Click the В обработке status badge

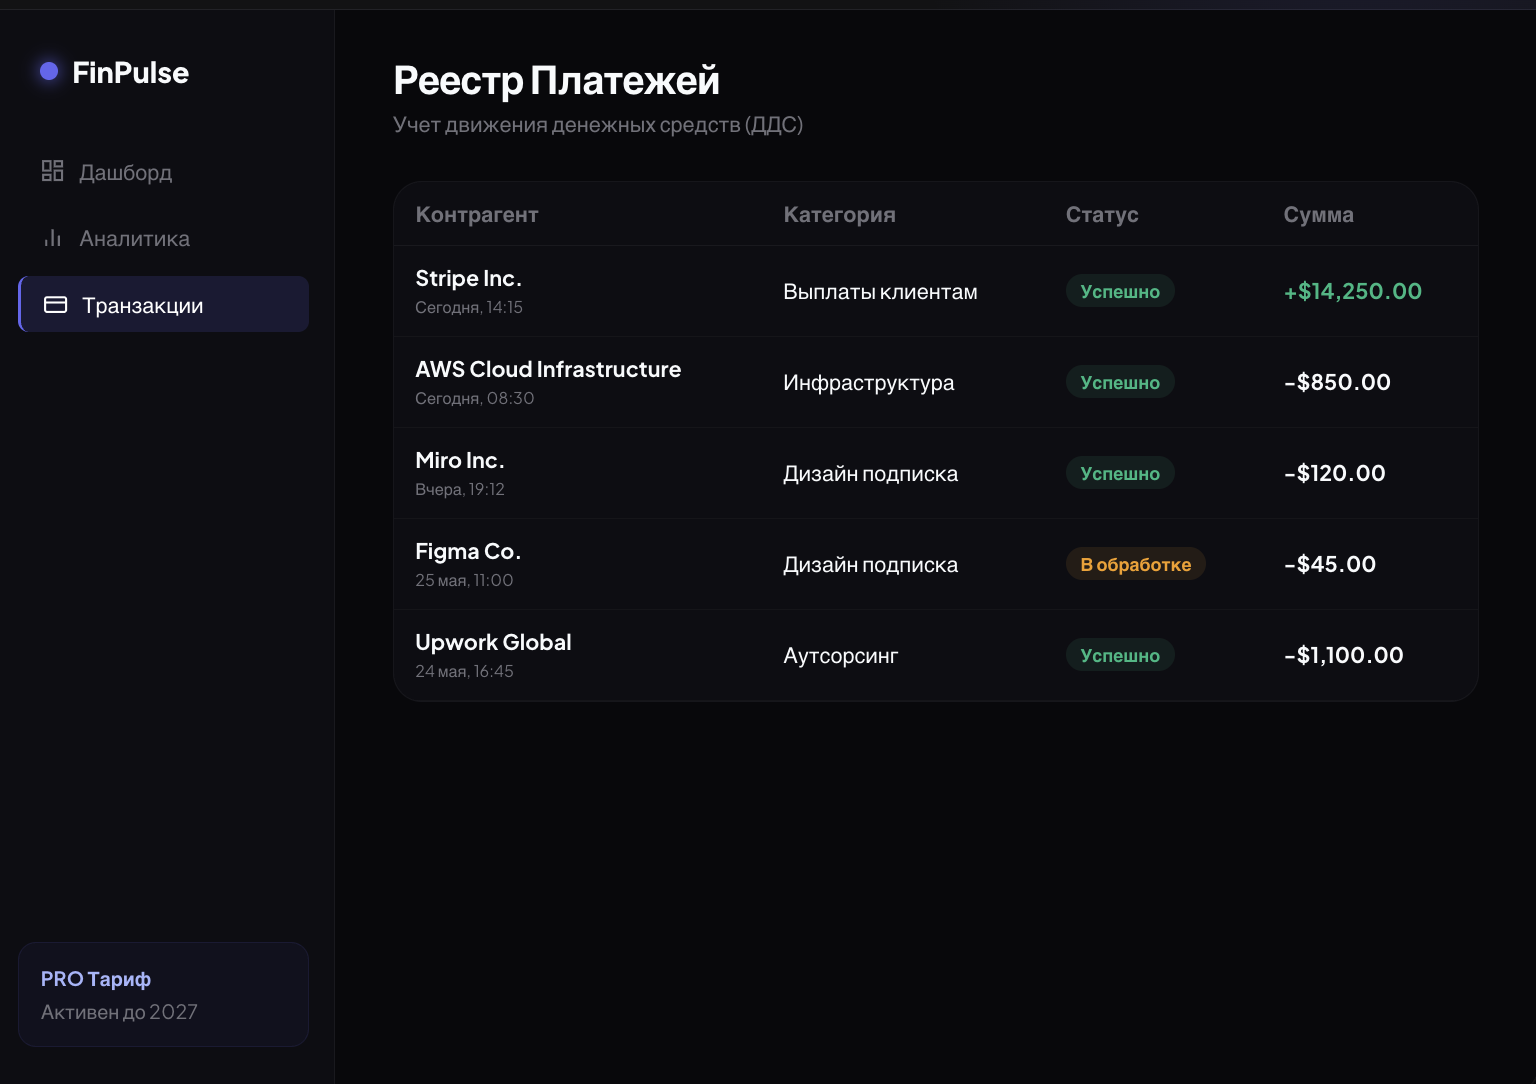pos(1136,564)
